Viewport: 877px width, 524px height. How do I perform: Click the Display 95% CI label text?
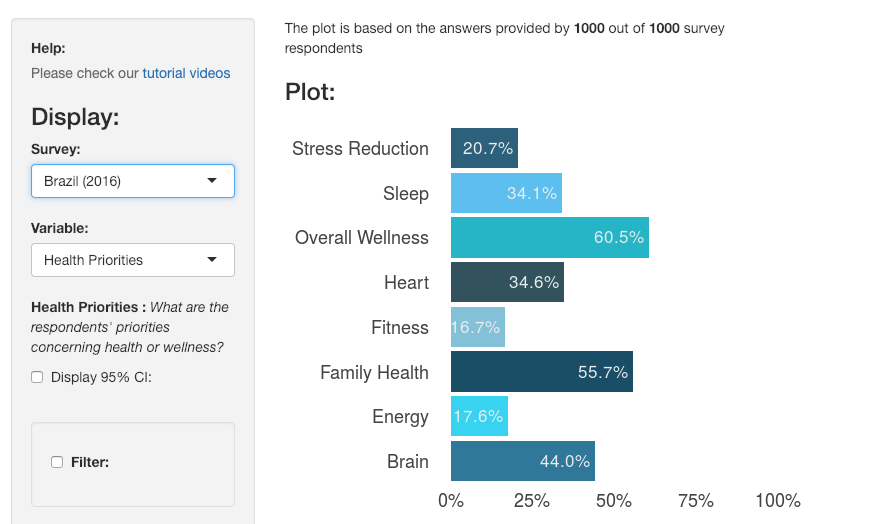point(101,377)
